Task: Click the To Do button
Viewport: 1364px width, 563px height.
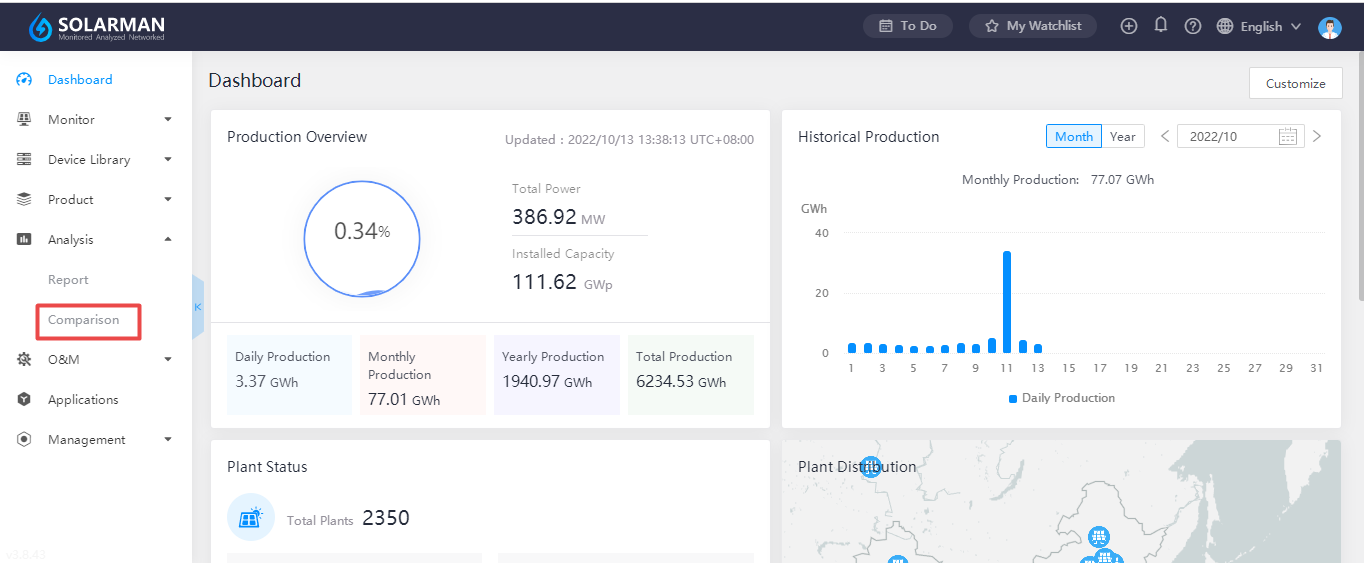Action: coord(908,26)
